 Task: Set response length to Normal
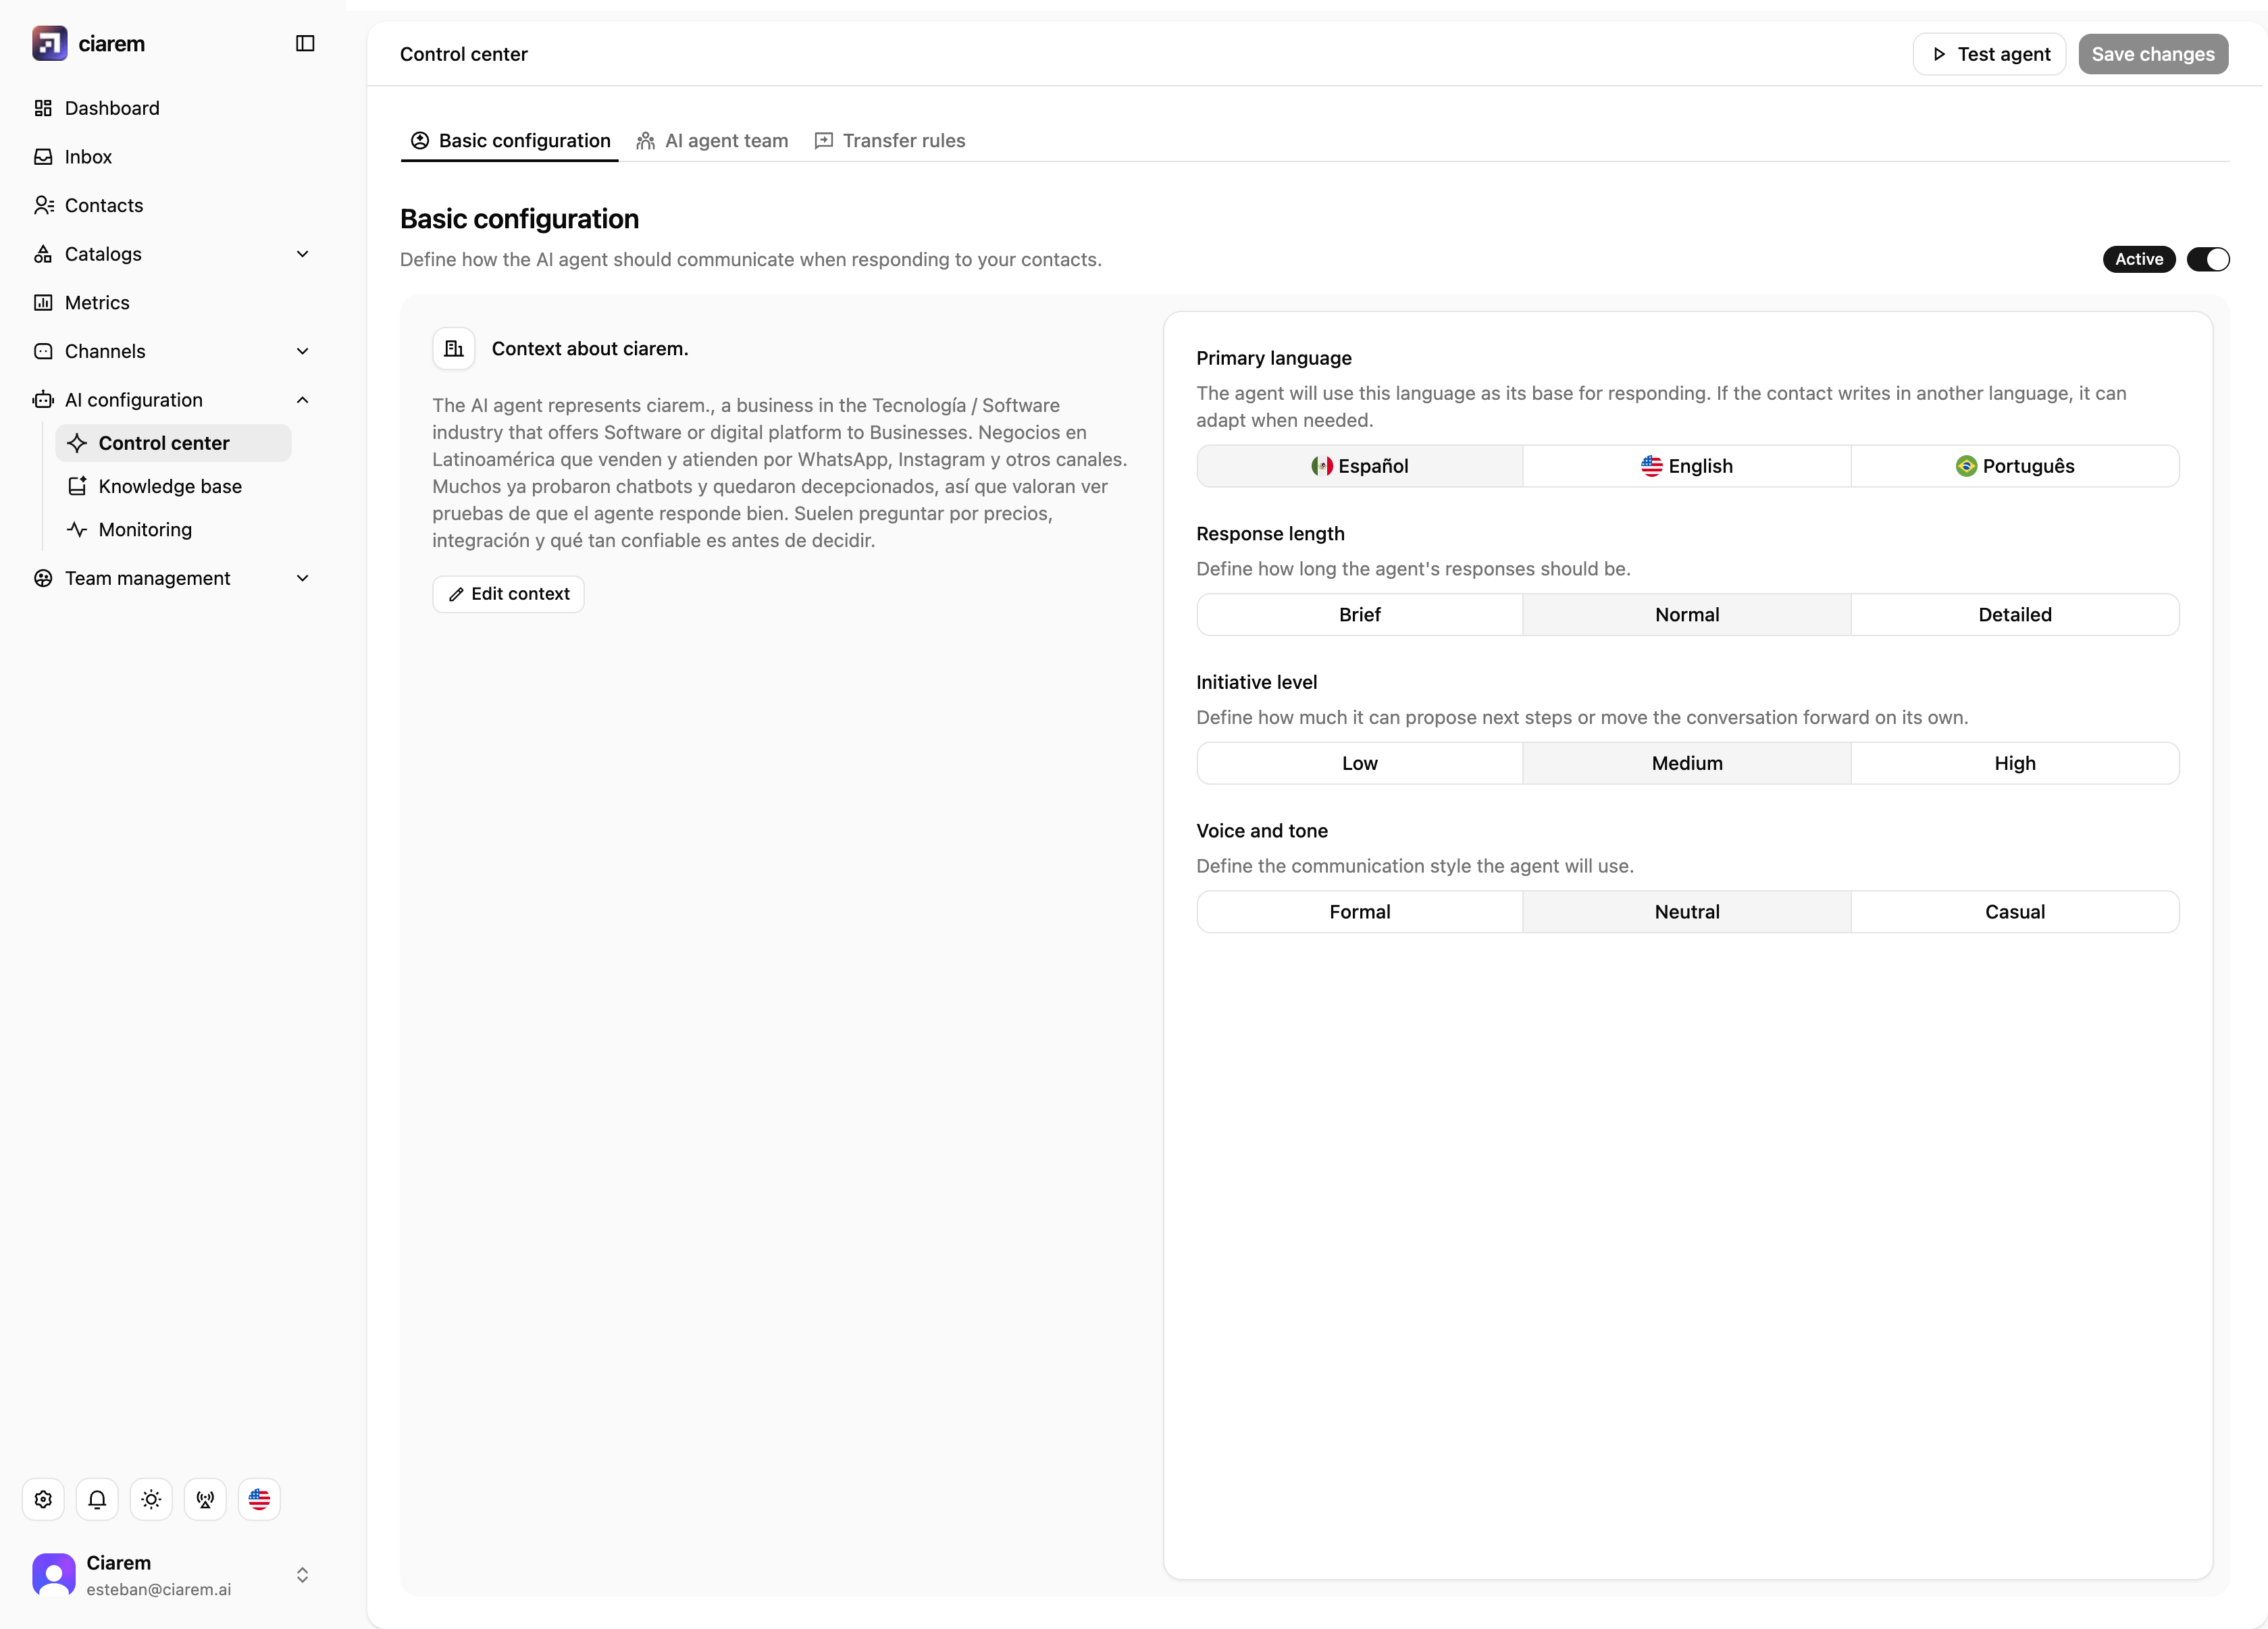click(1687, 615)
